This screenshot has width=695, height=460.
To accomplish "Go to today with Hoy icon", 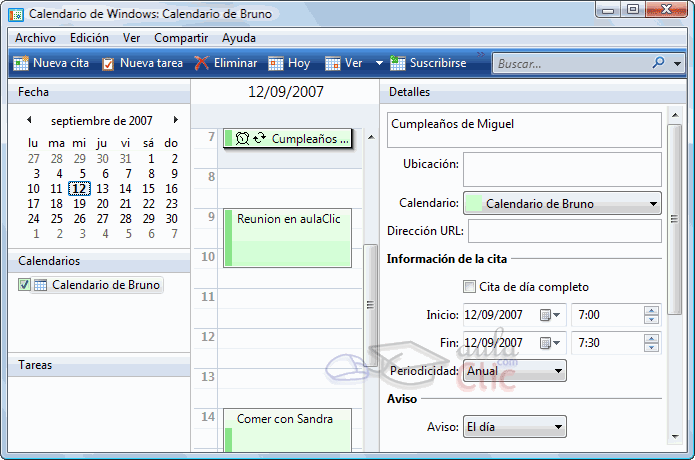I will [x=276, y=63].
